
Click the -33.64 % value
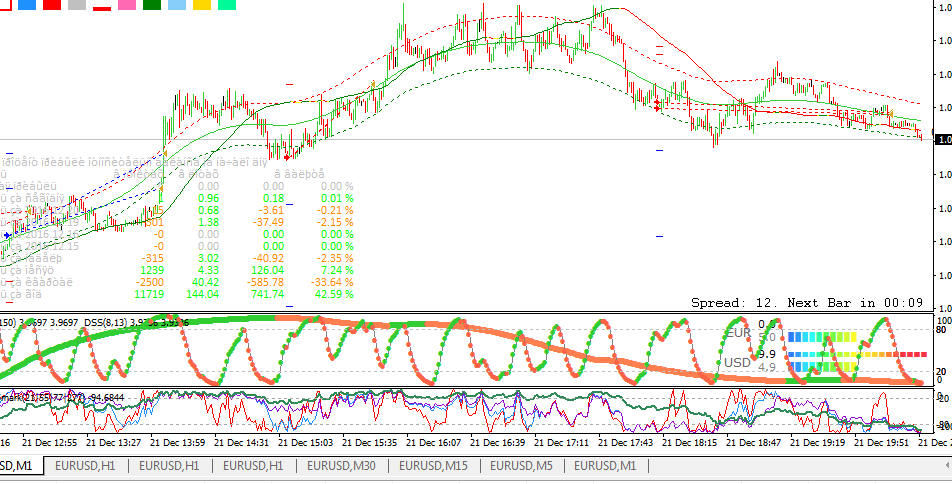click(x=330, y=282)
